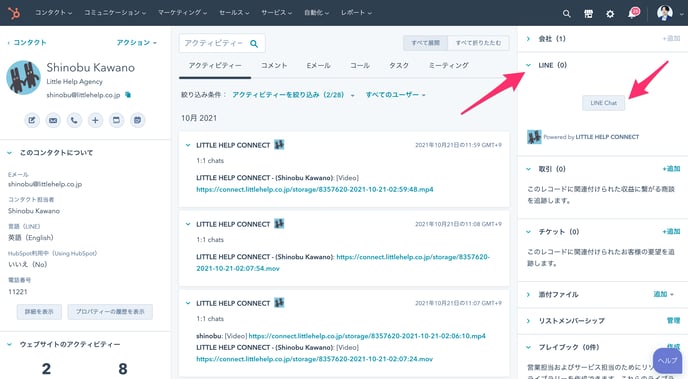Click the search icon in activity search box
Screen dimensions: 688x379
coord(254,43)
